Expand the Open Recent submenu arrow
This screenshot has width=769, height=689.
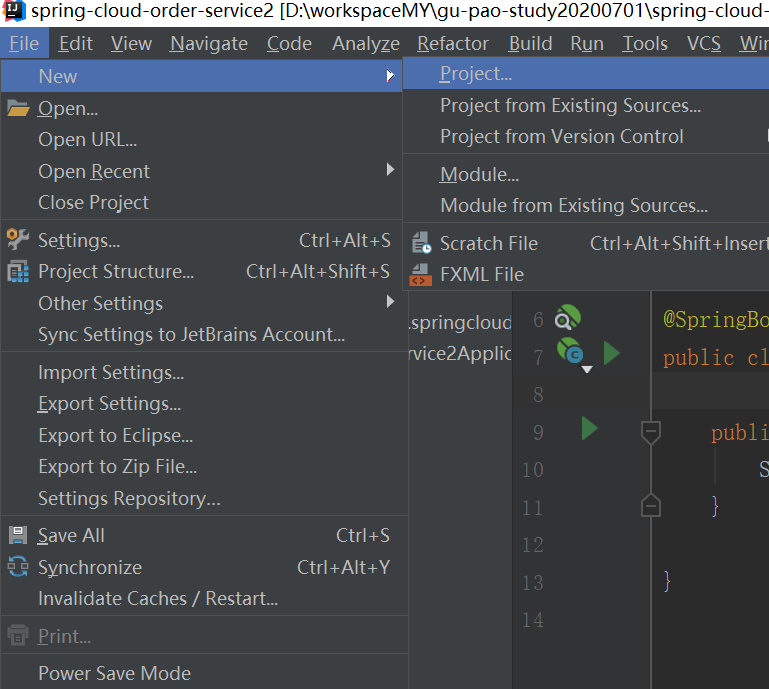(x=390, y=170)
